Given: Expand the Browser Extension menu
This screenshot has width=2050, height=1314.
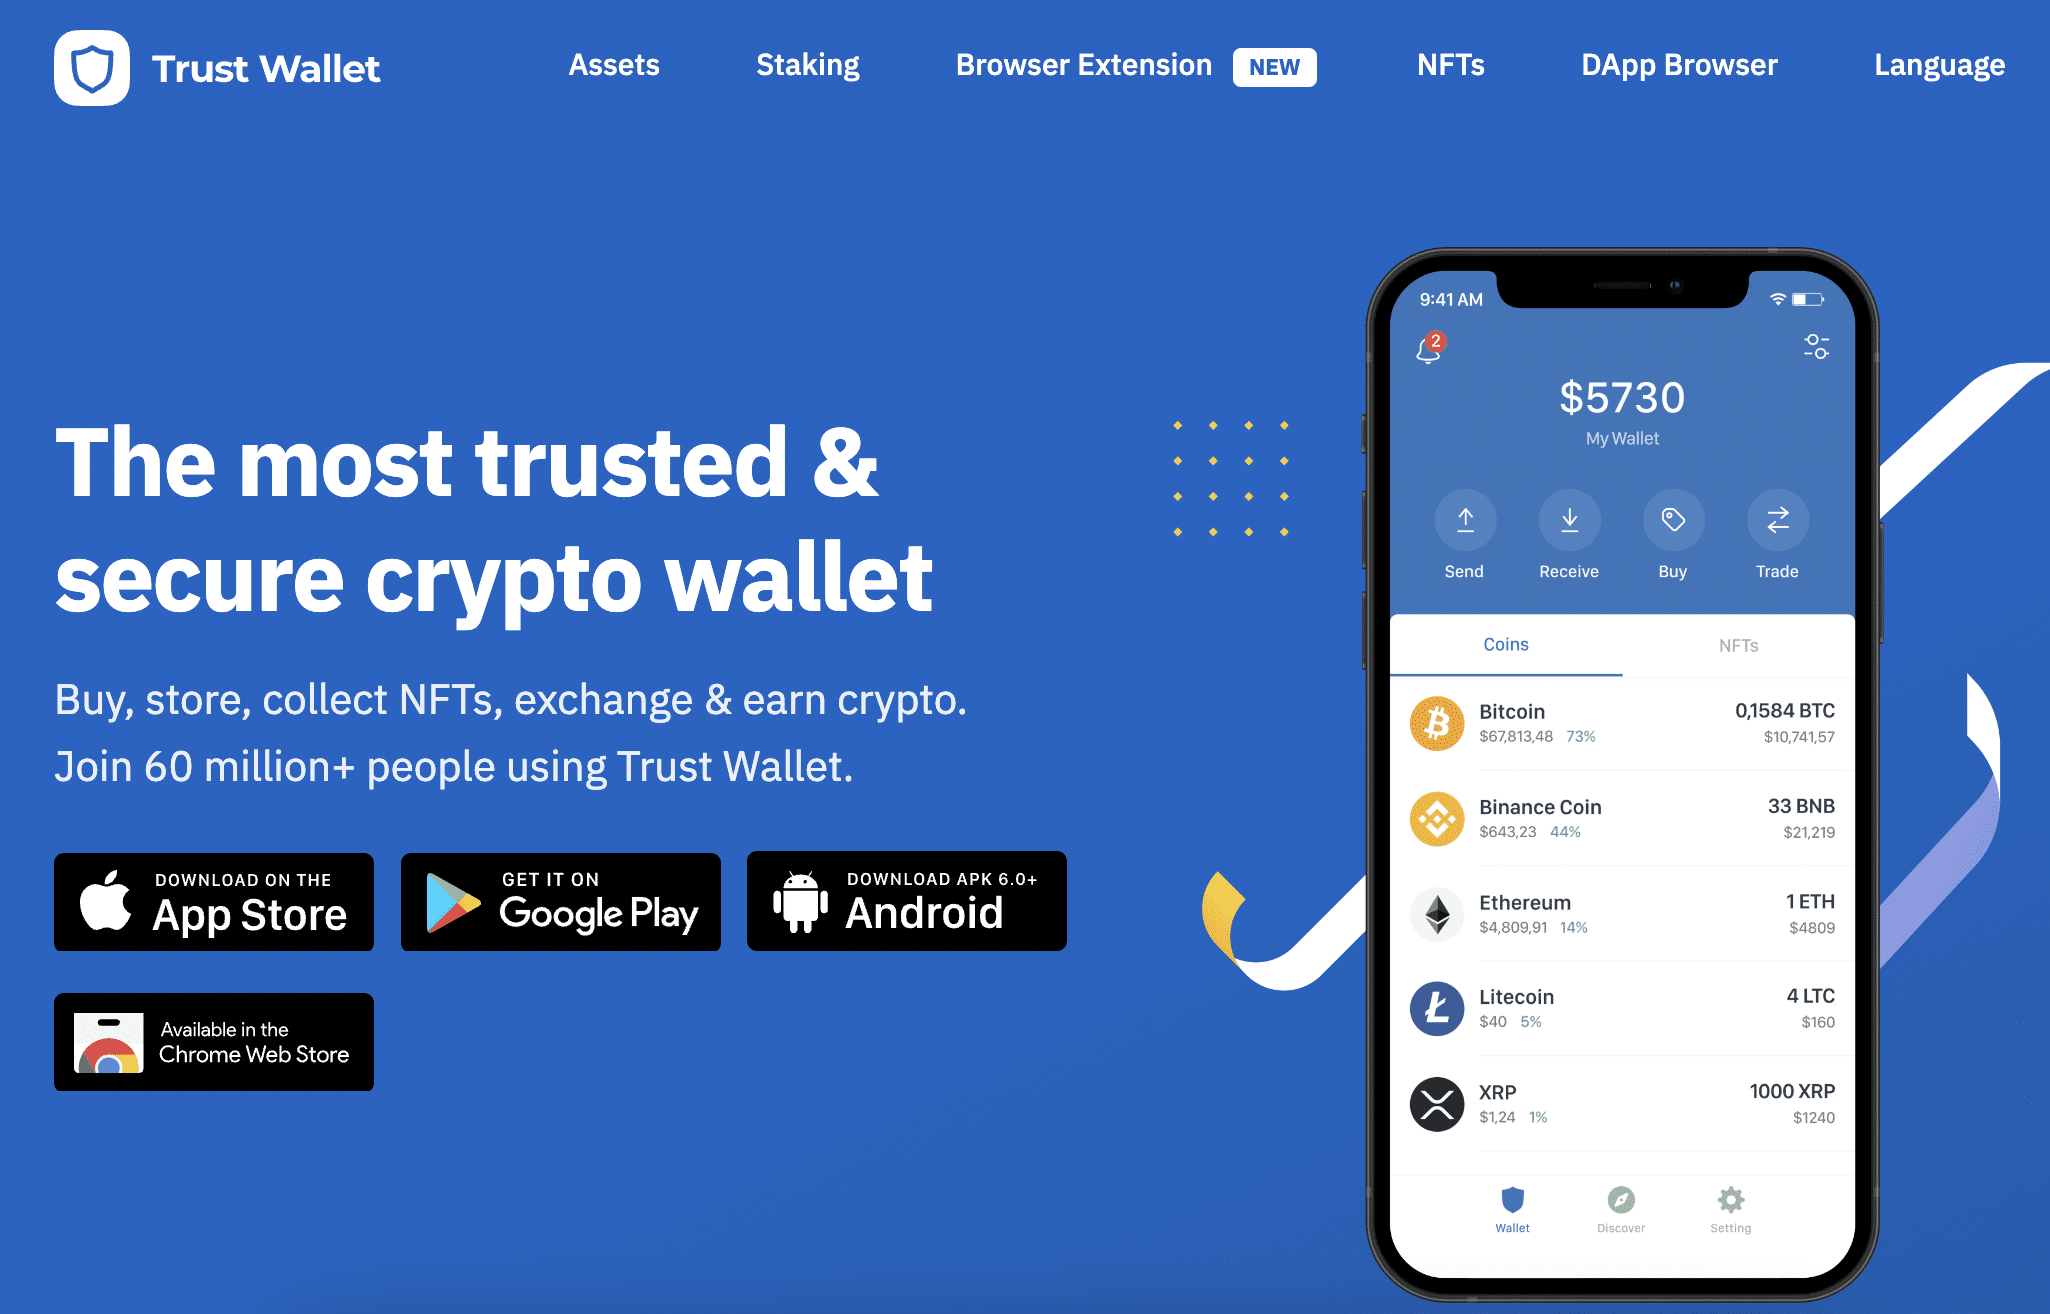Looking at the screenshot, I should point(1083,64).
